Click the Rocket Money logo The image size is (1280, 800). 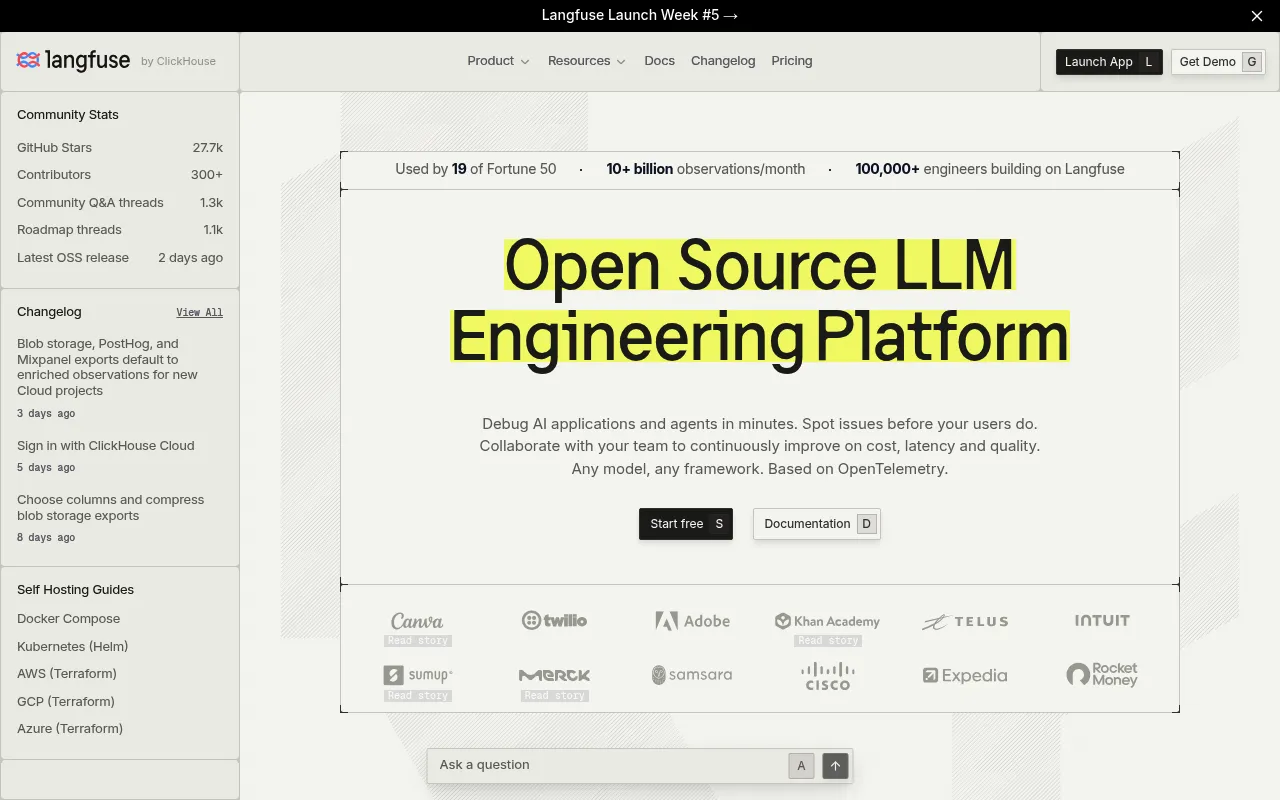coord(1102,675)
